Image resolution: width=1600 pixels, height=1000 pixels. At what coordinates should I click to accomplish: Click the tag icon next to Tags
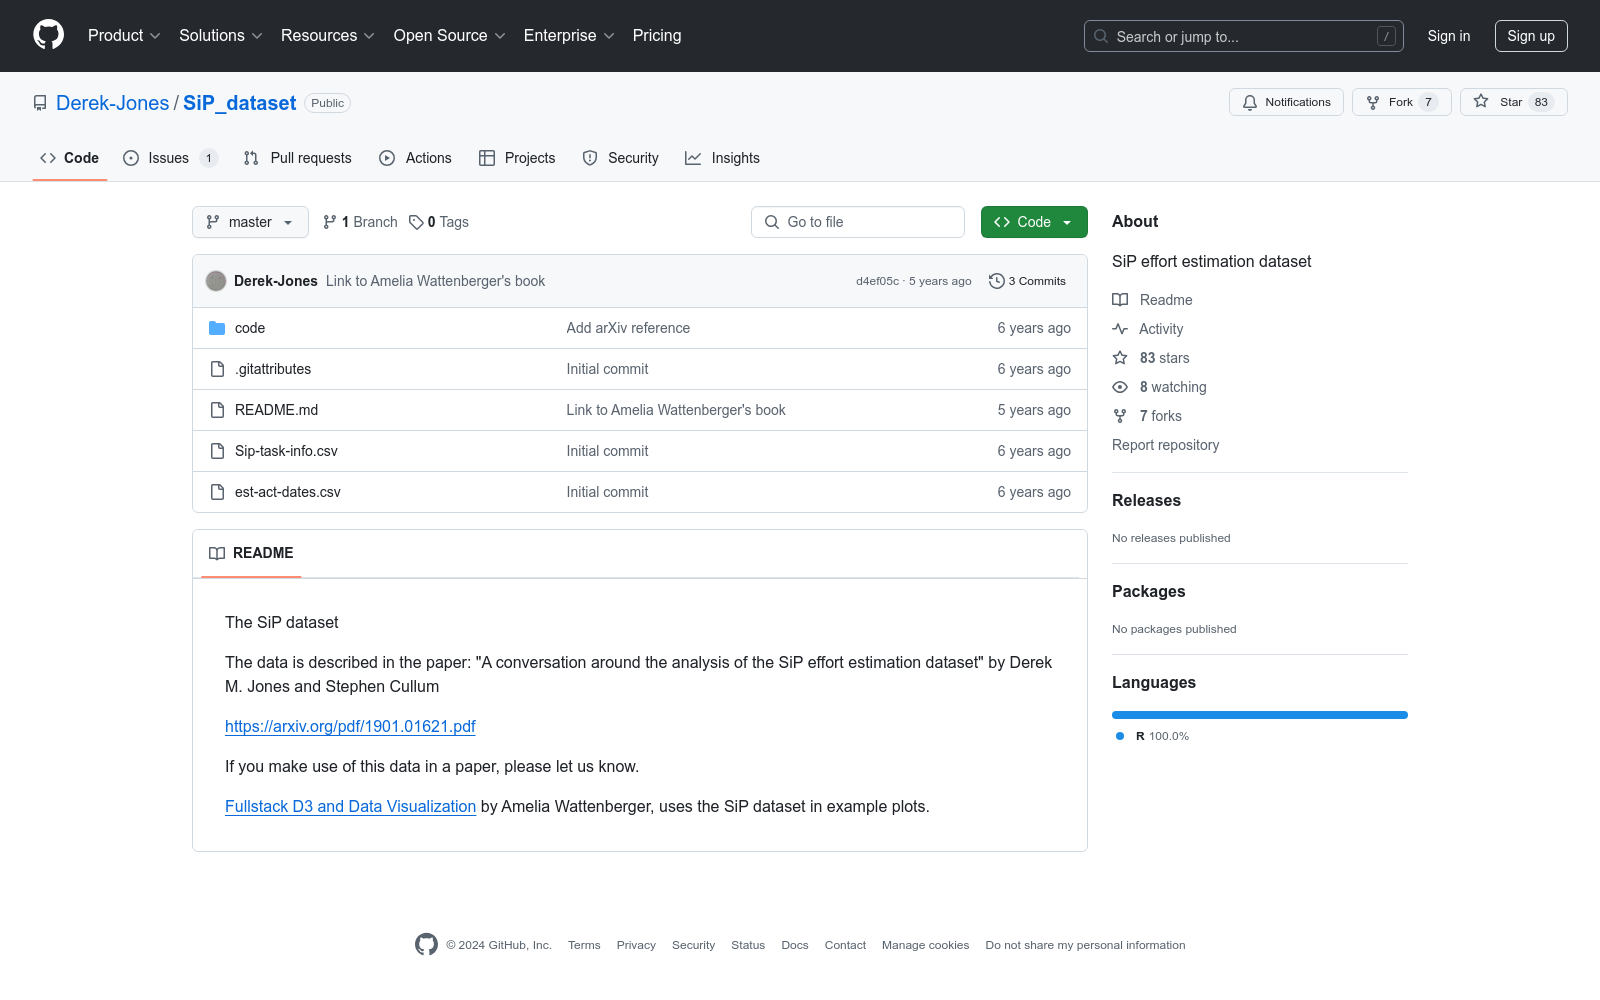416,222
